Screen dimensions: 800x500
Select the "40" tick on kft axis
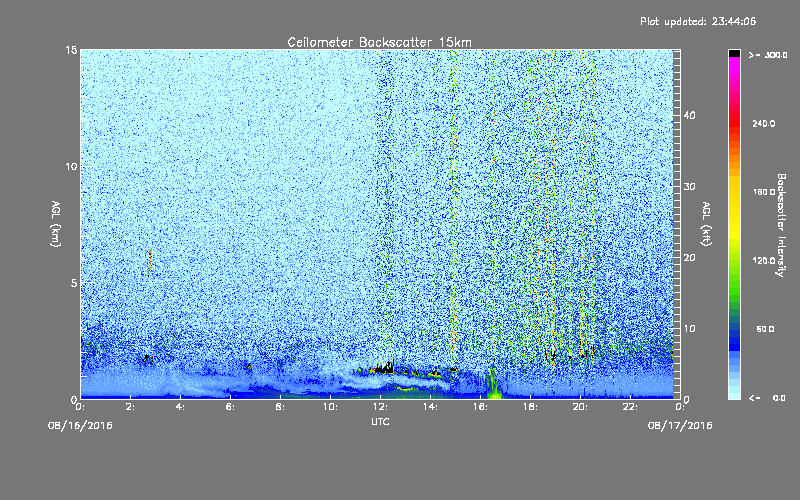689,115
